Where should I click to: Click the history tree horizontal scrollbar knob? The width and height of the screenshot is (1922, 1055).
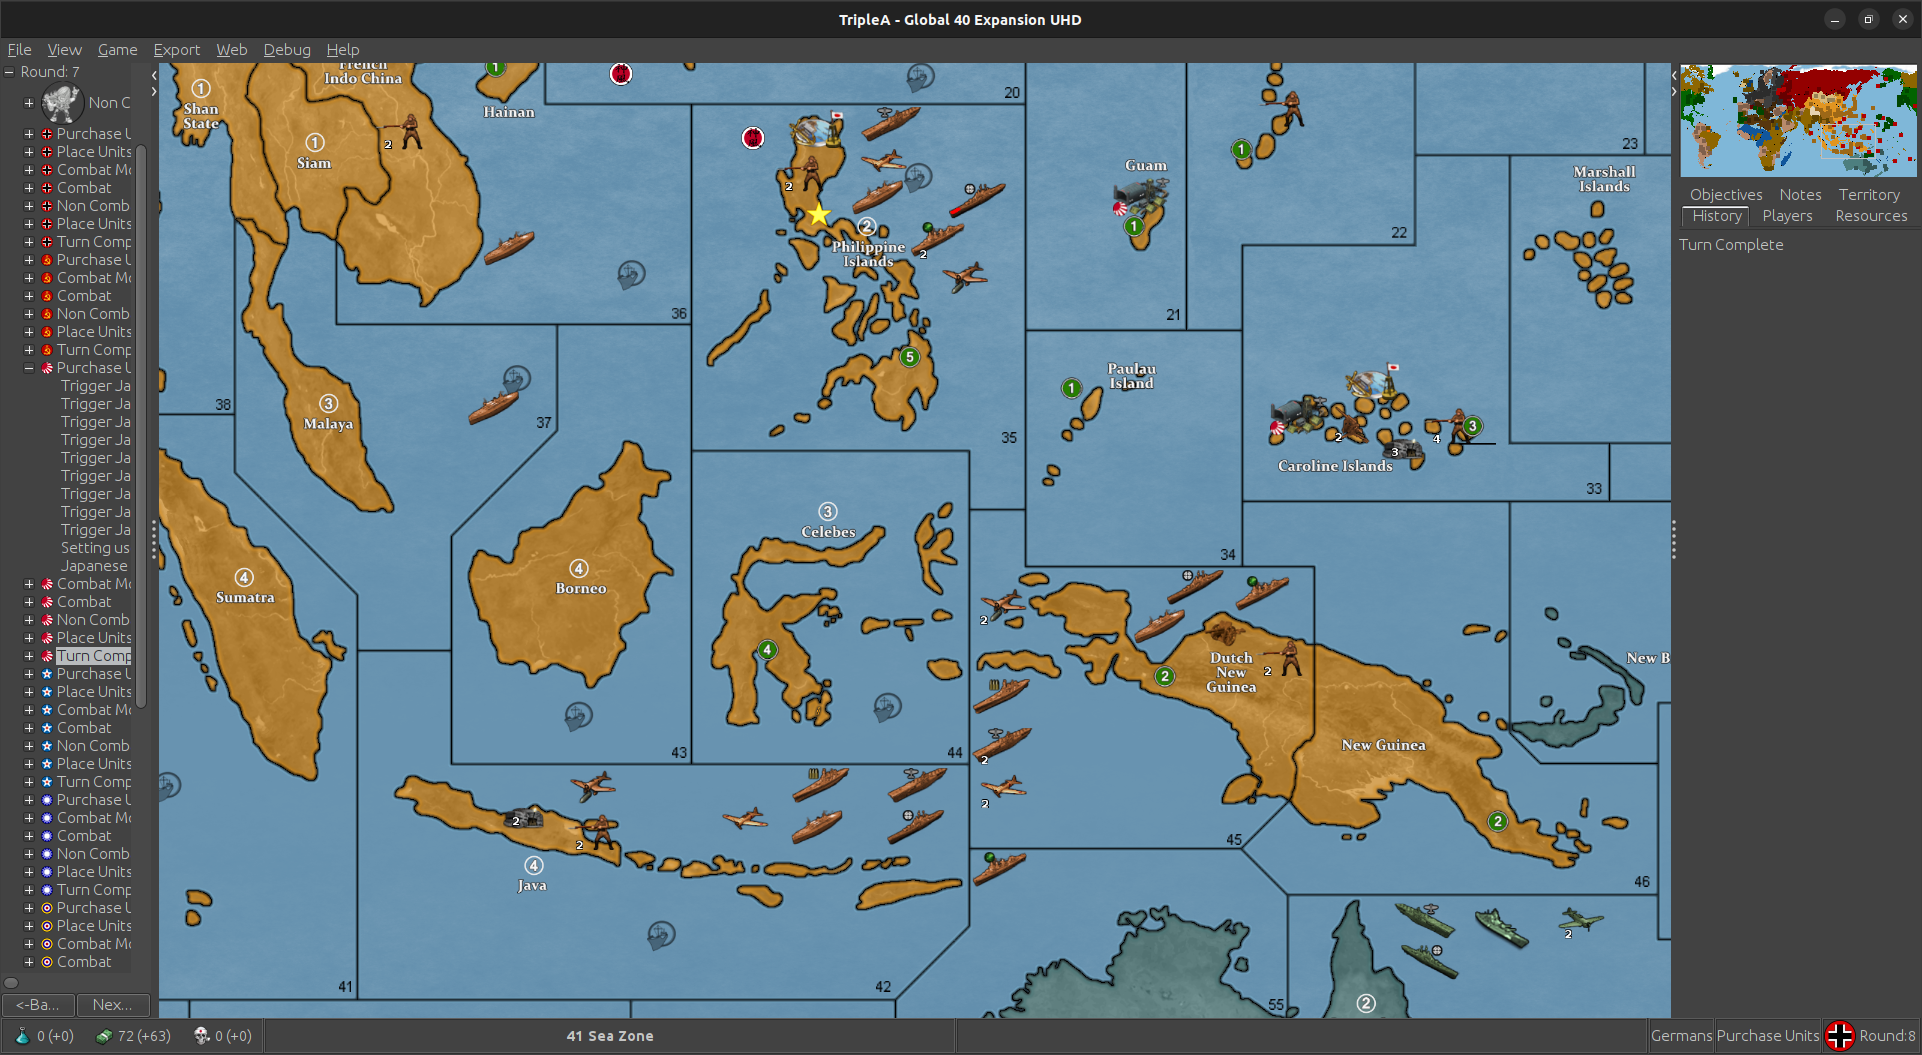click(x=11, y=982)
